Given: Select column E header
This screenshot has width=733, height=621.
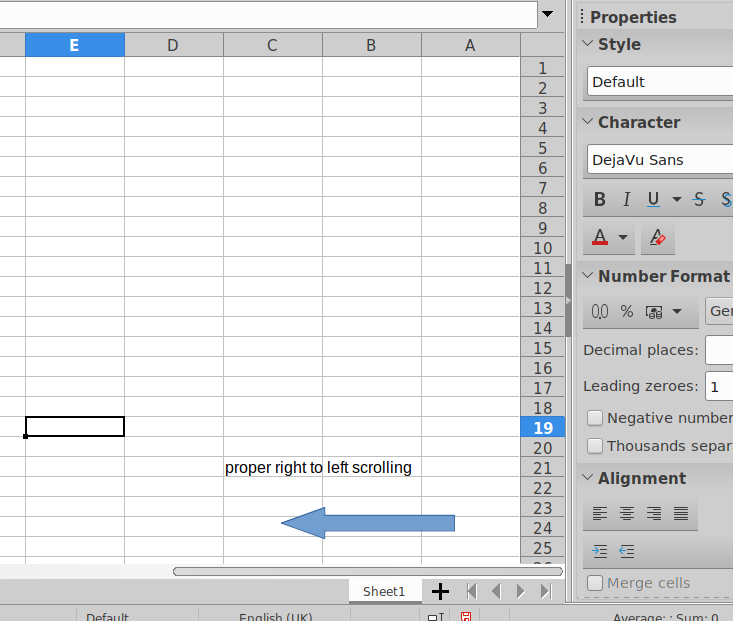Looking at the screenshot, I should [x=74, y=45].
